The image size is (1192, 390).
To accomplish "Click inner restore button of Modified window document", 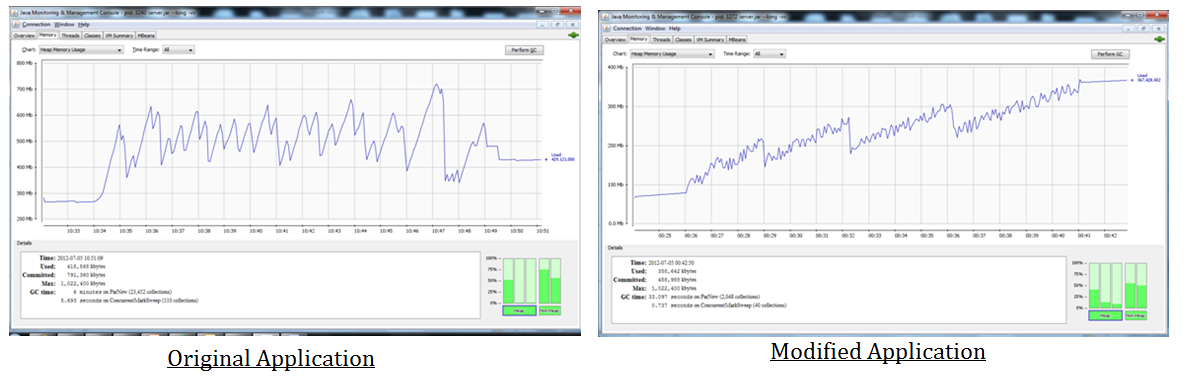I will (x=1144, y=28).
